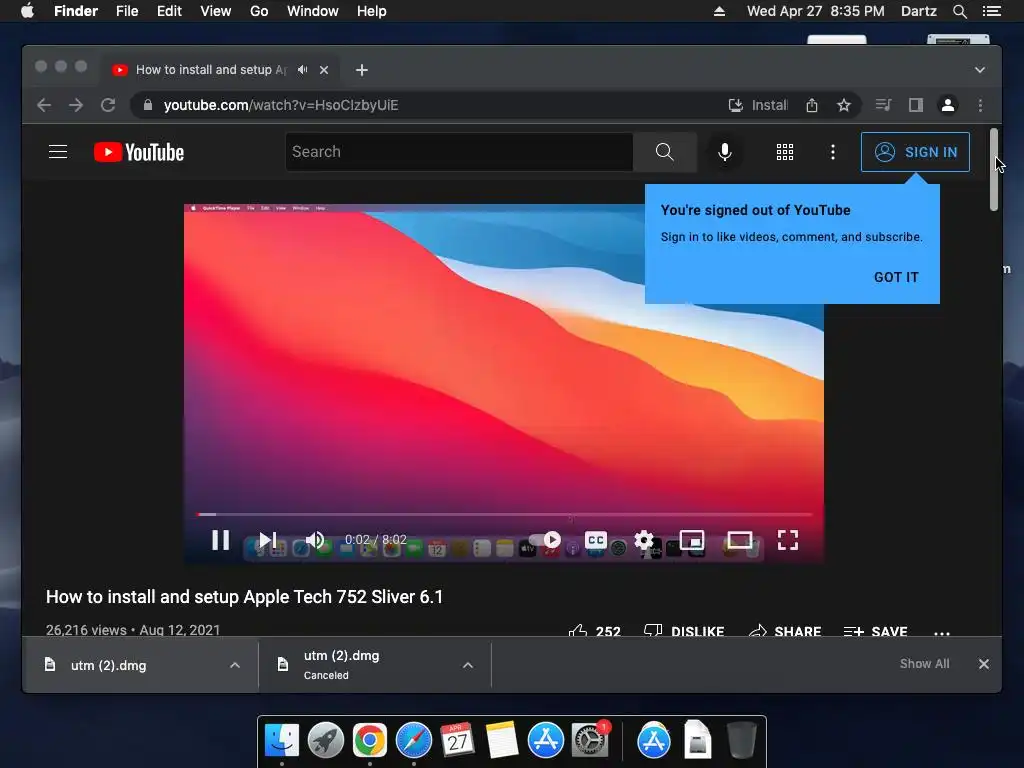Open the Go menu
This screenshot has width=1024, height=768.
259,11
